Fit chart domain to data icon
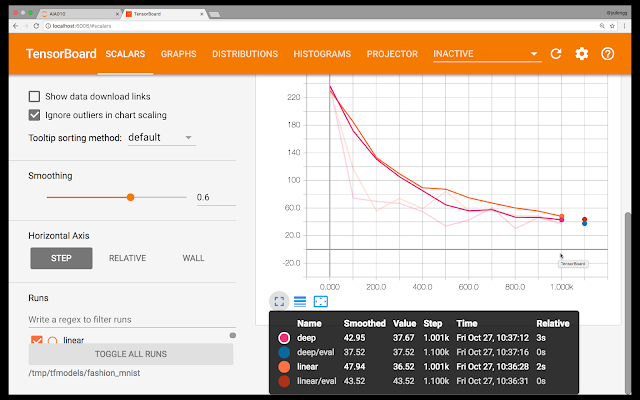The height and width of the screenshot is (400, 640). click(321, 302)
